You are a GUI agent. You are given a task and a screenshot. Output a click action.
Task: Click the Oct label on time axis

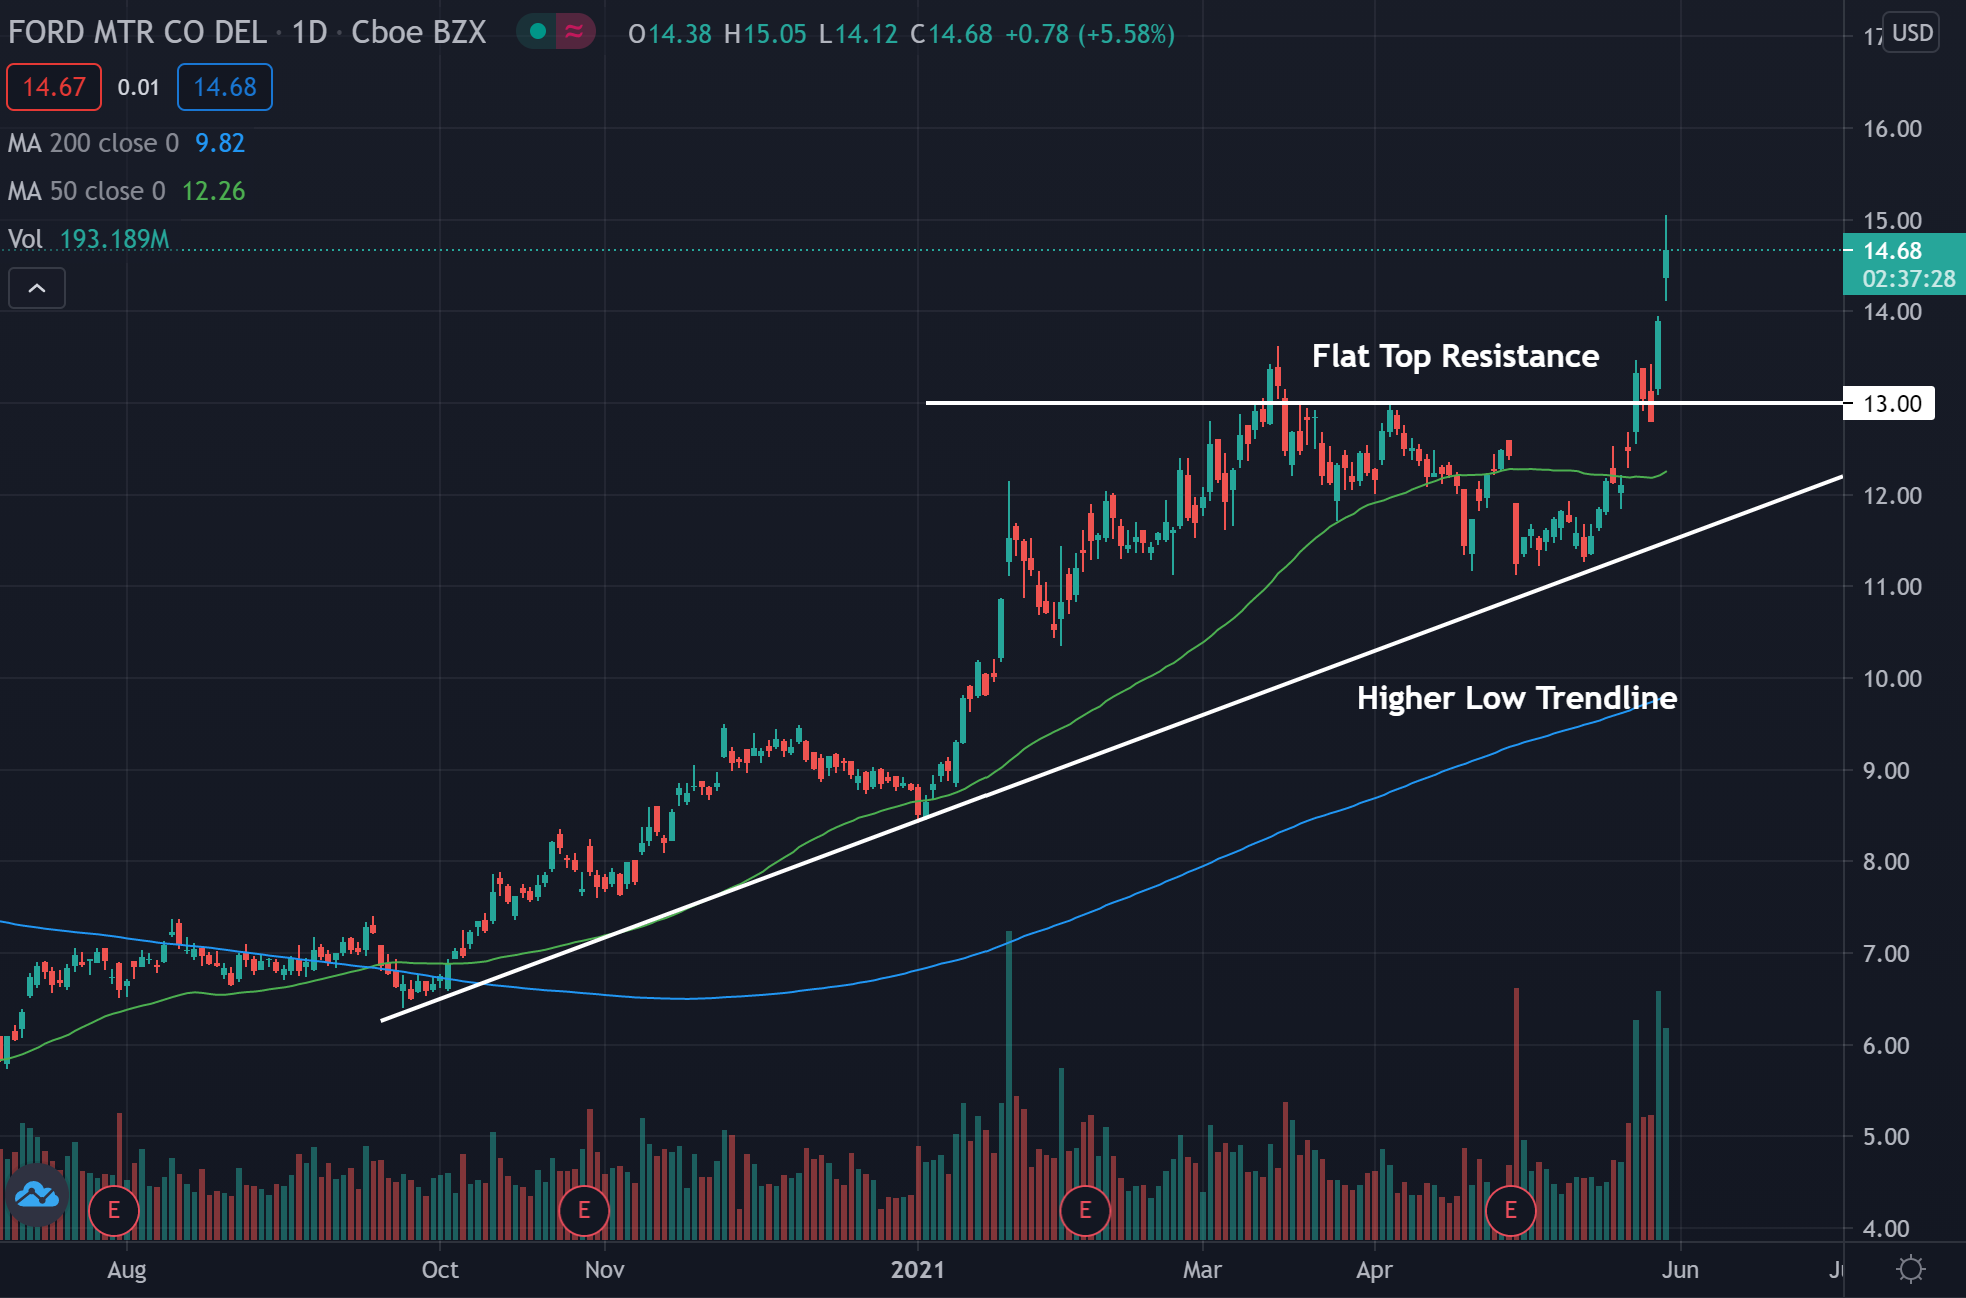click(x=440, y=1270)
